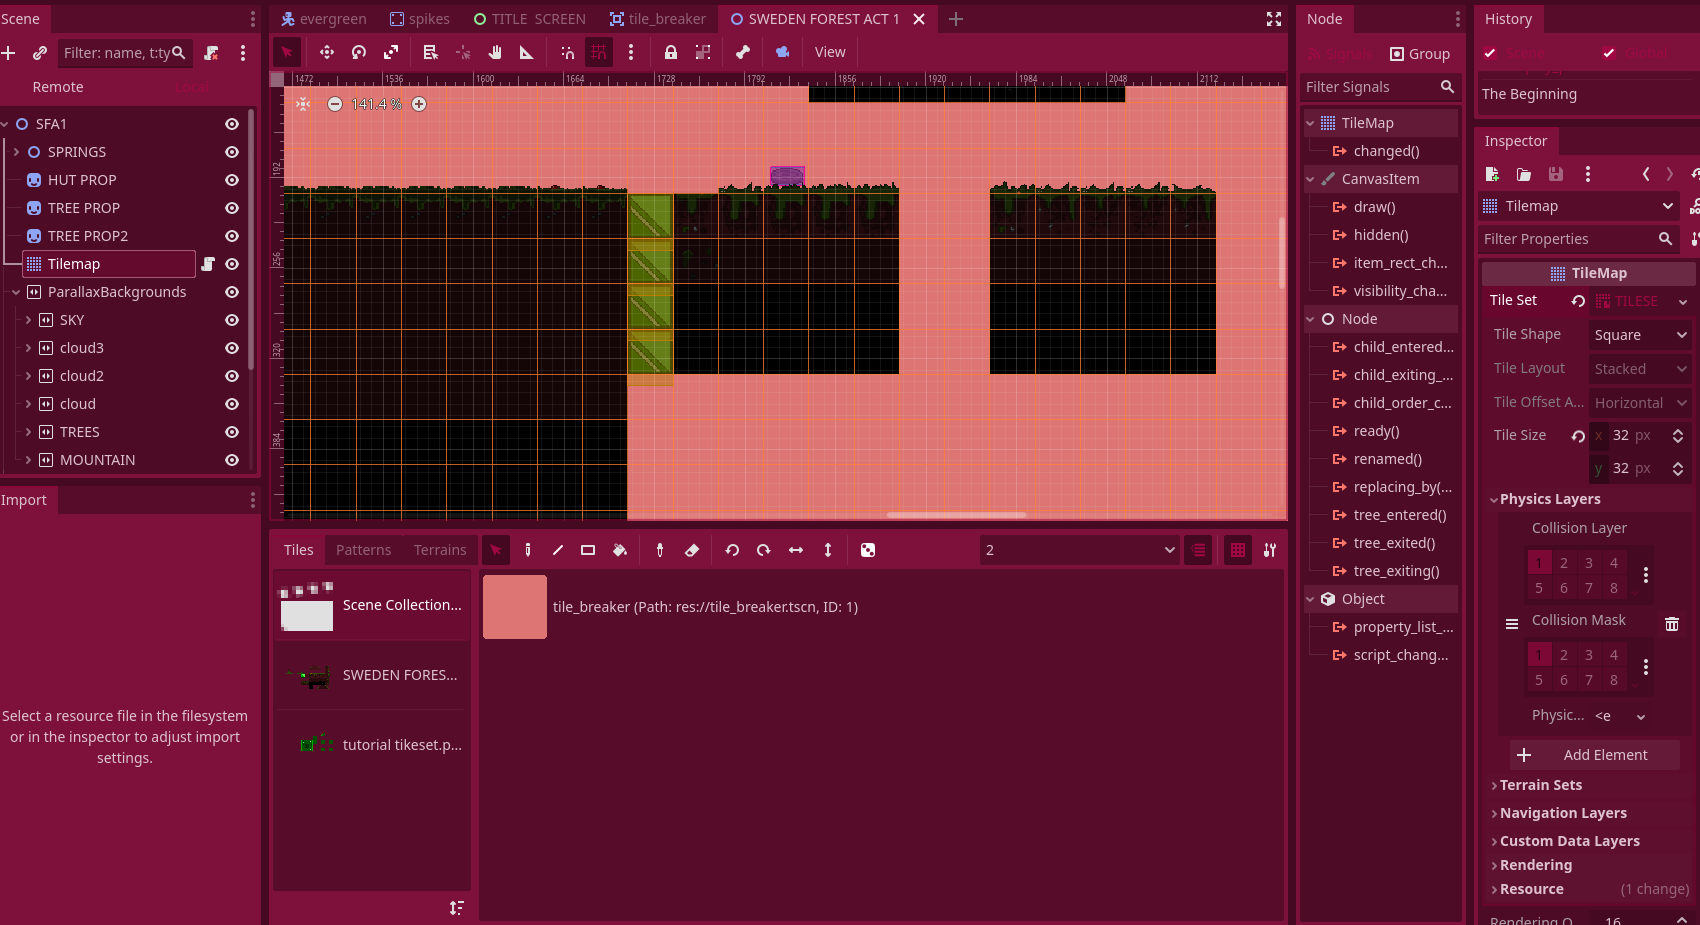Collapse the CanvasItem signals group

(x=1310, y=179)
